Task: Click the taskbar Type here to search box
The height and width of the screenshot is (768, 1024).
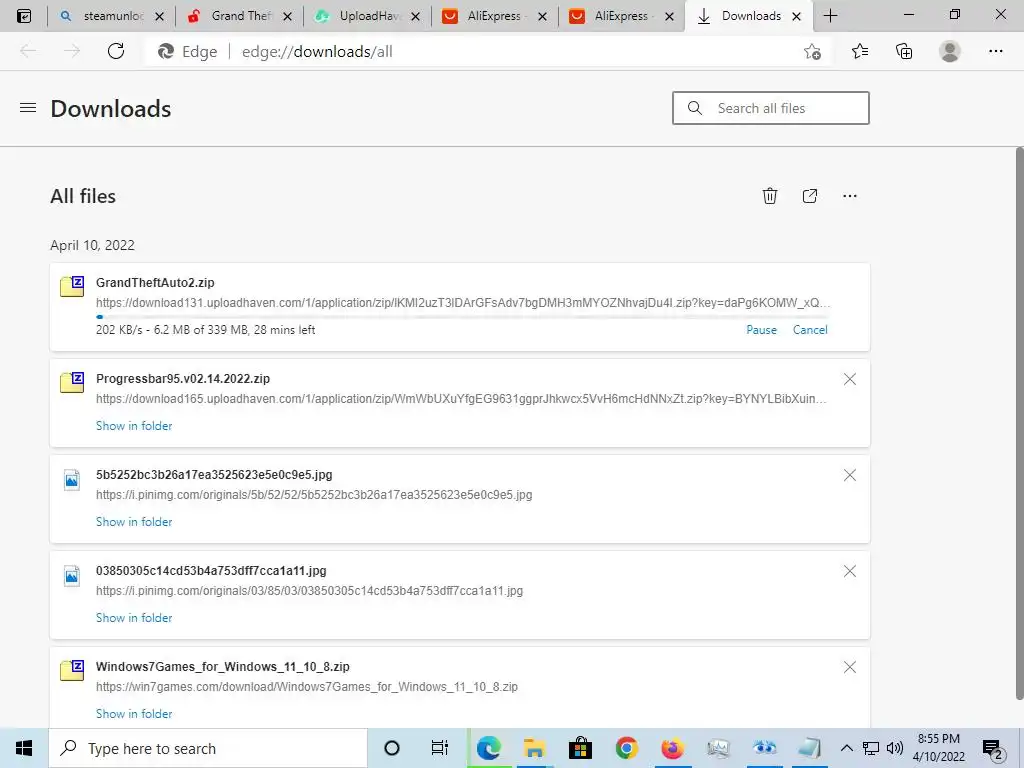Action: point(208,748)
